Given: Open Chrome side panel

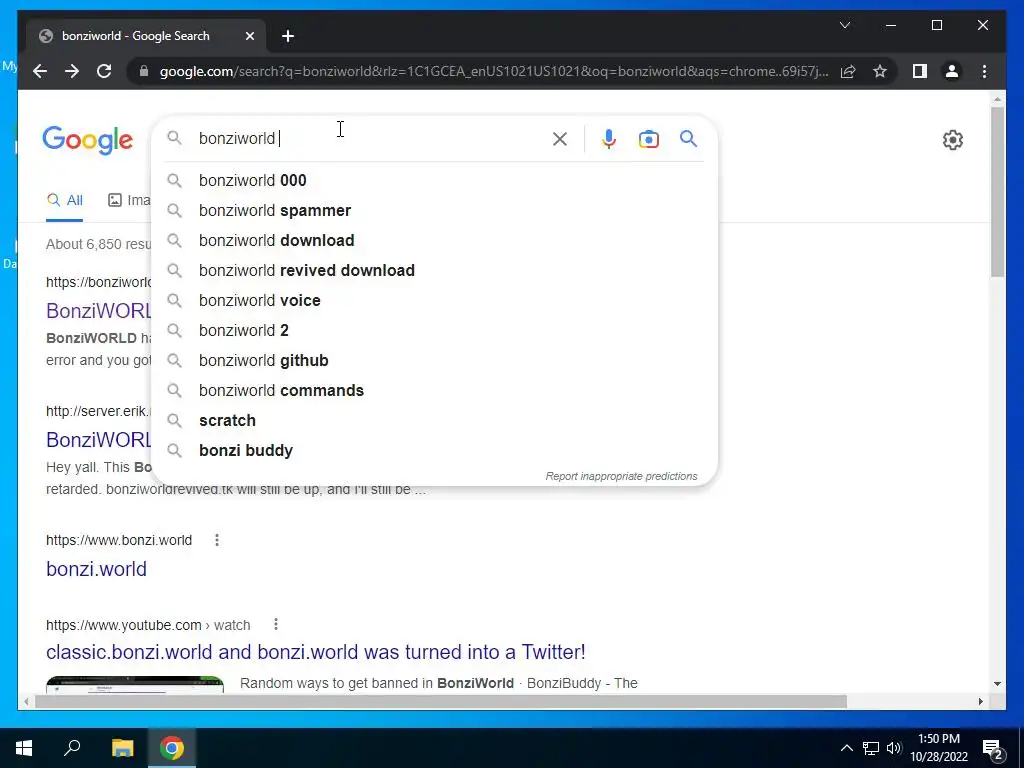Looking at the screenshot, I should tap(920, 71).
